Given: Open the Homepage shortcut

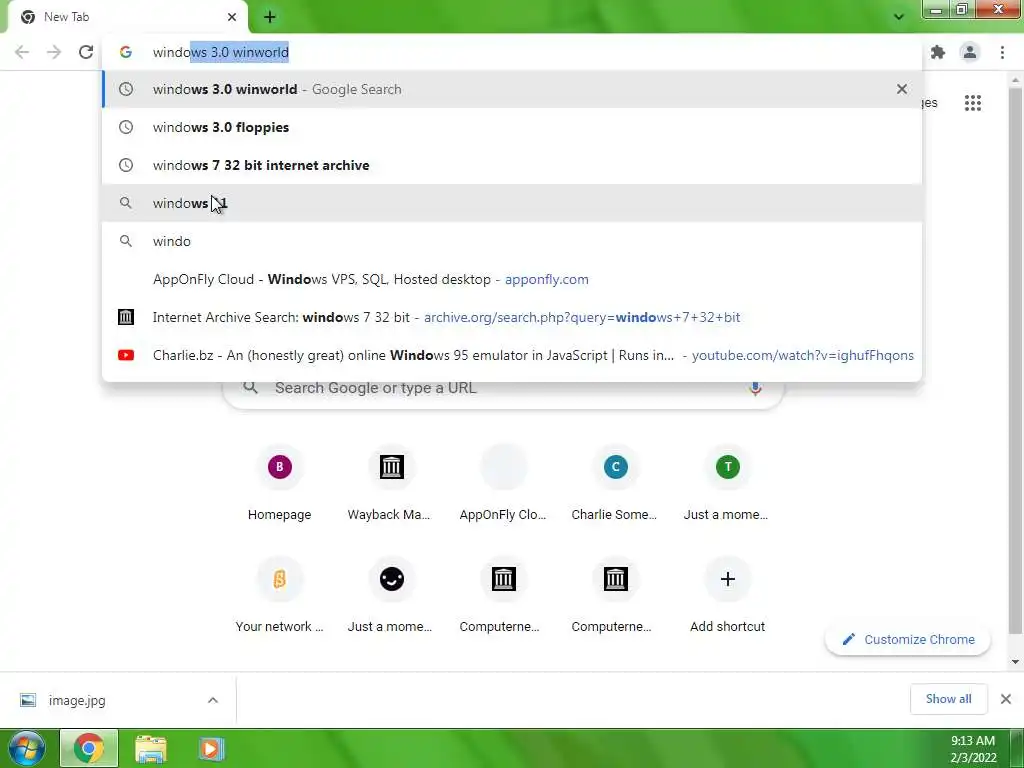Looking at the screenshot, I should tap(280, 483).
